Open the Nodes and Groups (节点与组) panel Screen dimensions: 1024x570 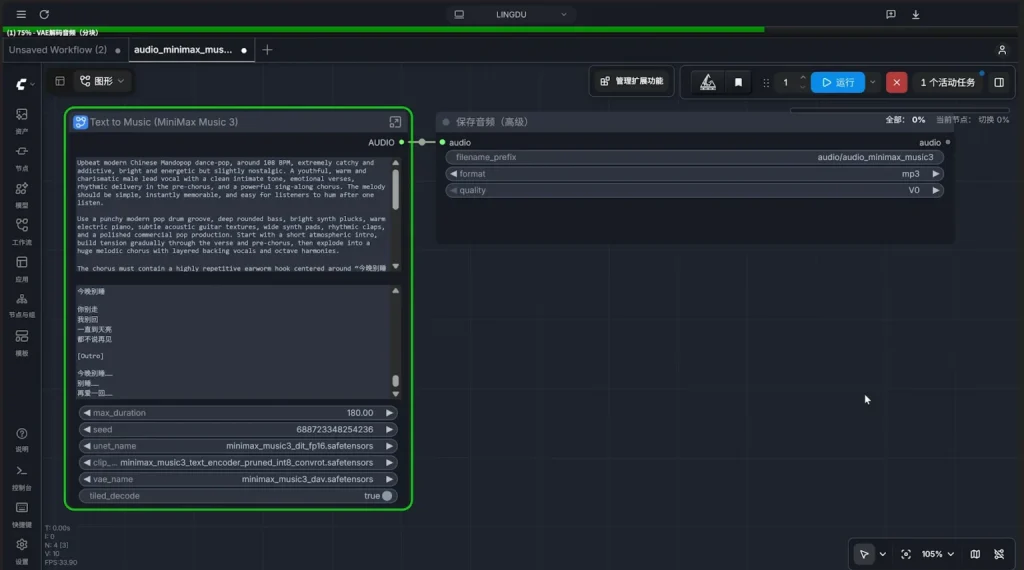tap(22, 305)
